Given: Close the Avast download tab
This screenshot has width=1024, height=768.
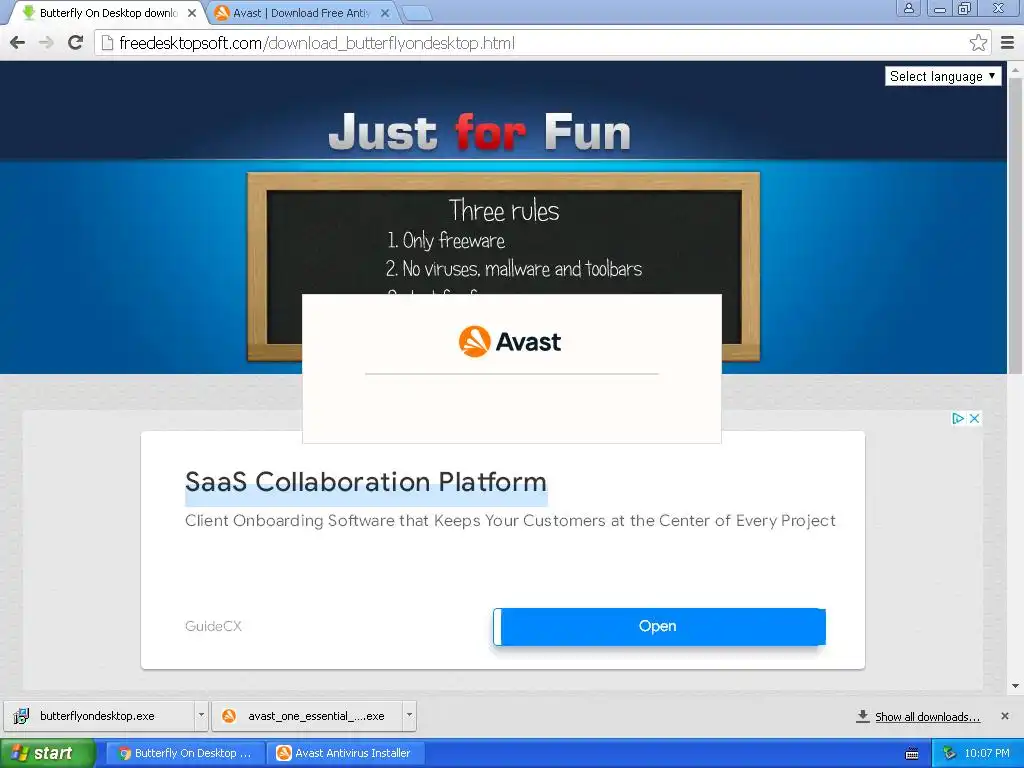Looking at the screenshot, I should [x=385, y=13].
